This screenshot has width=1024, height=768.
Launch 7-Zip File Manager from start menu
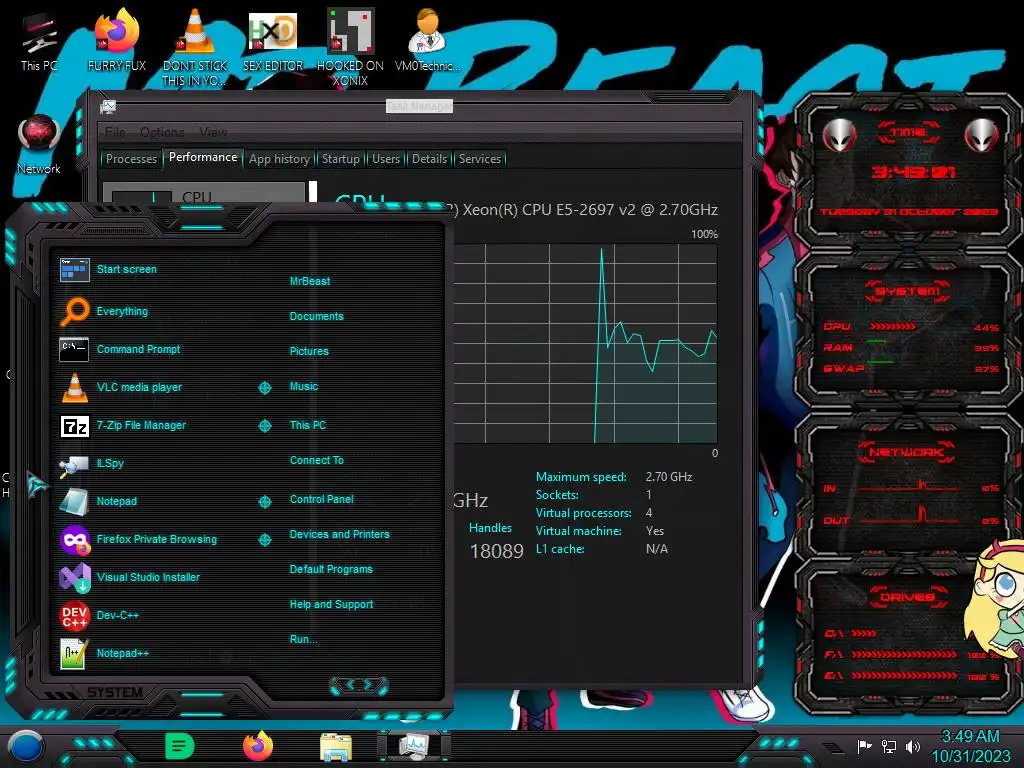click(x=141, y=425)
